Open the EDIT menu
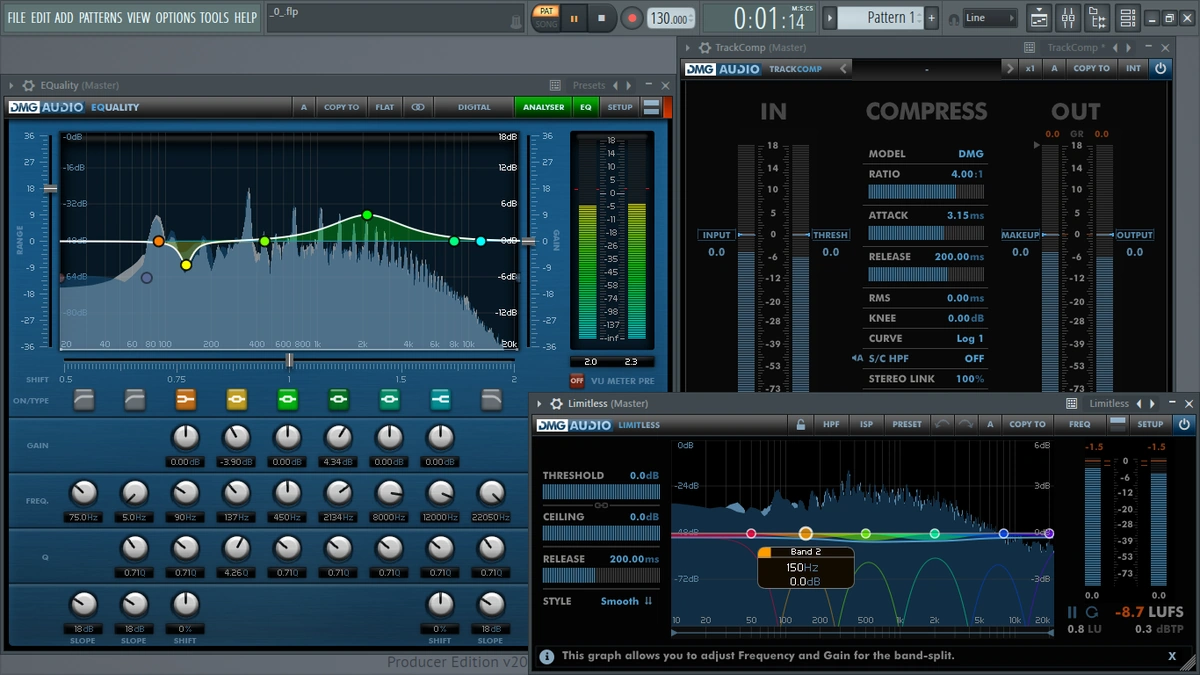 (40, 18)
